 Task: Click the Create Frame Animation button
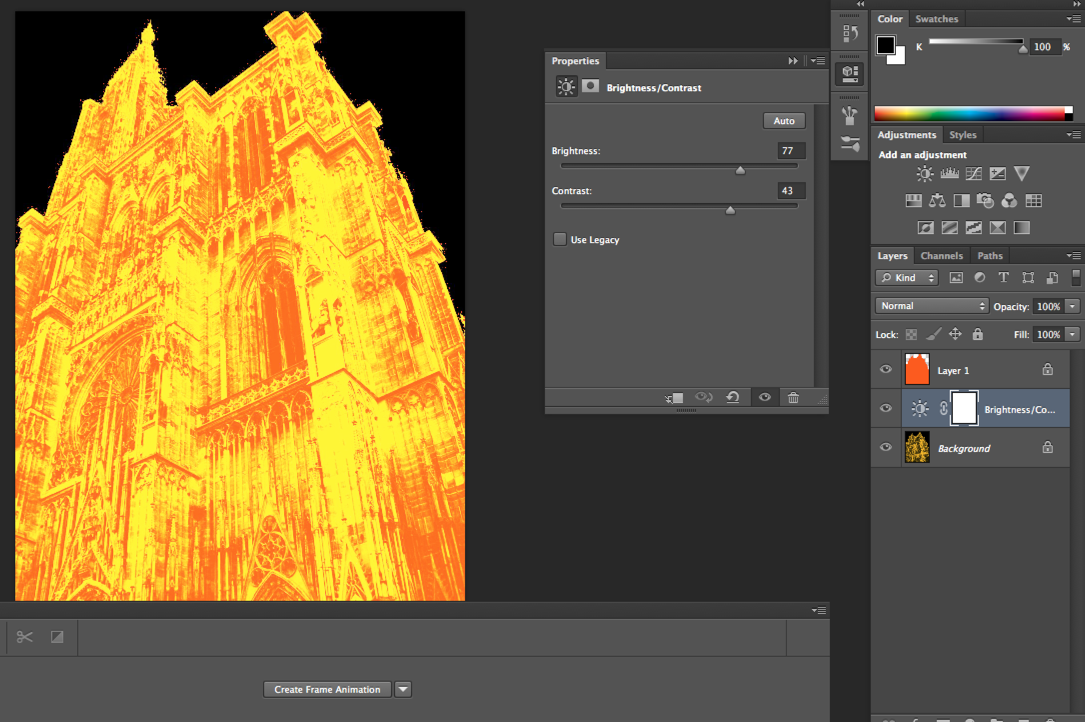[327, 689]
